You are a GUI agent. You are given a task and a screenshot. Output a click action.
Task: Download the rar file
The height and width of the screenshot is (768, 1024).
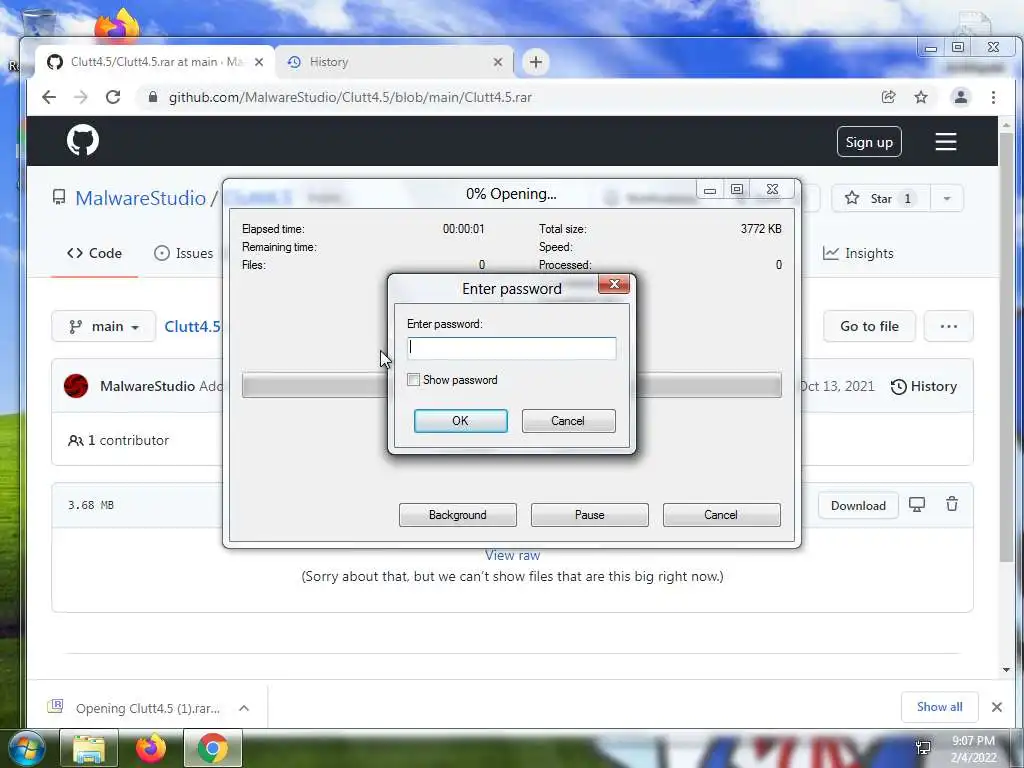point(858,505)
